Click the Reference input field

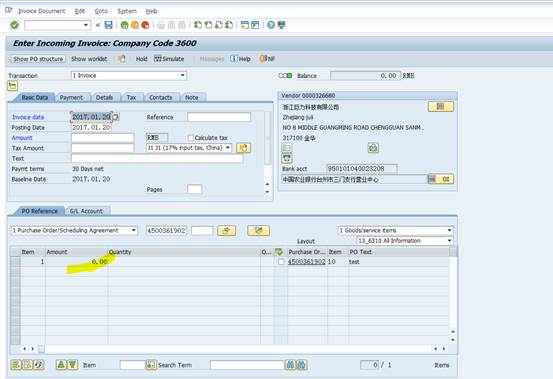pyautogui.click(x=219, y=117)
